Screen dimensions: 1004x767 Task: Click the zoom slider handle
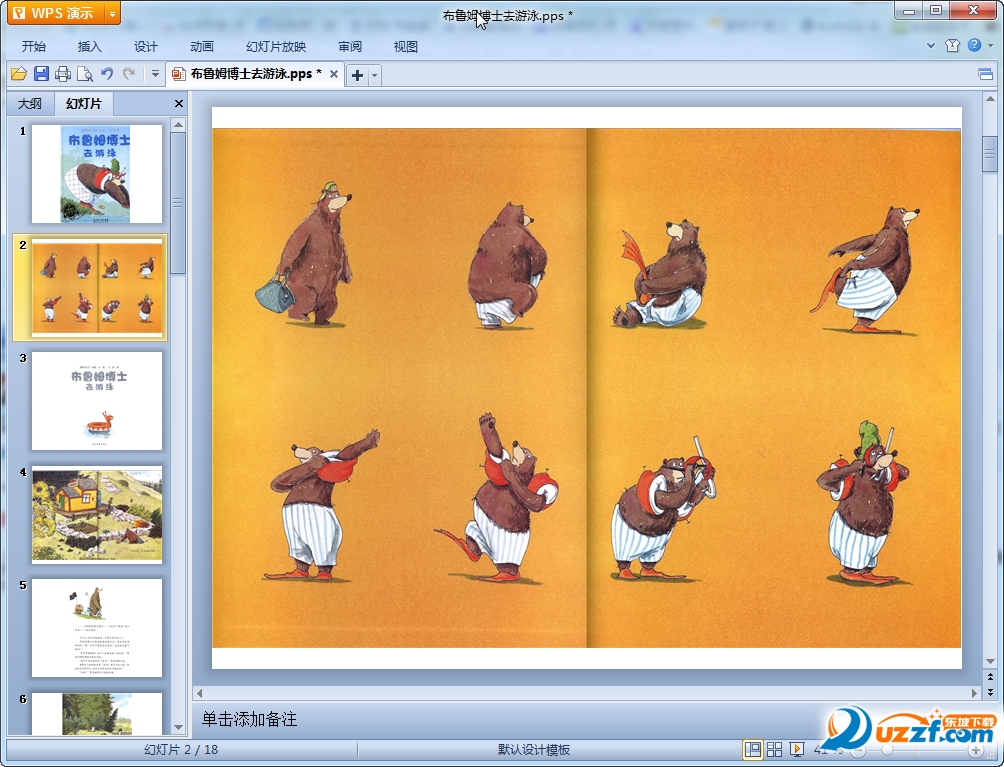(887, 750)
